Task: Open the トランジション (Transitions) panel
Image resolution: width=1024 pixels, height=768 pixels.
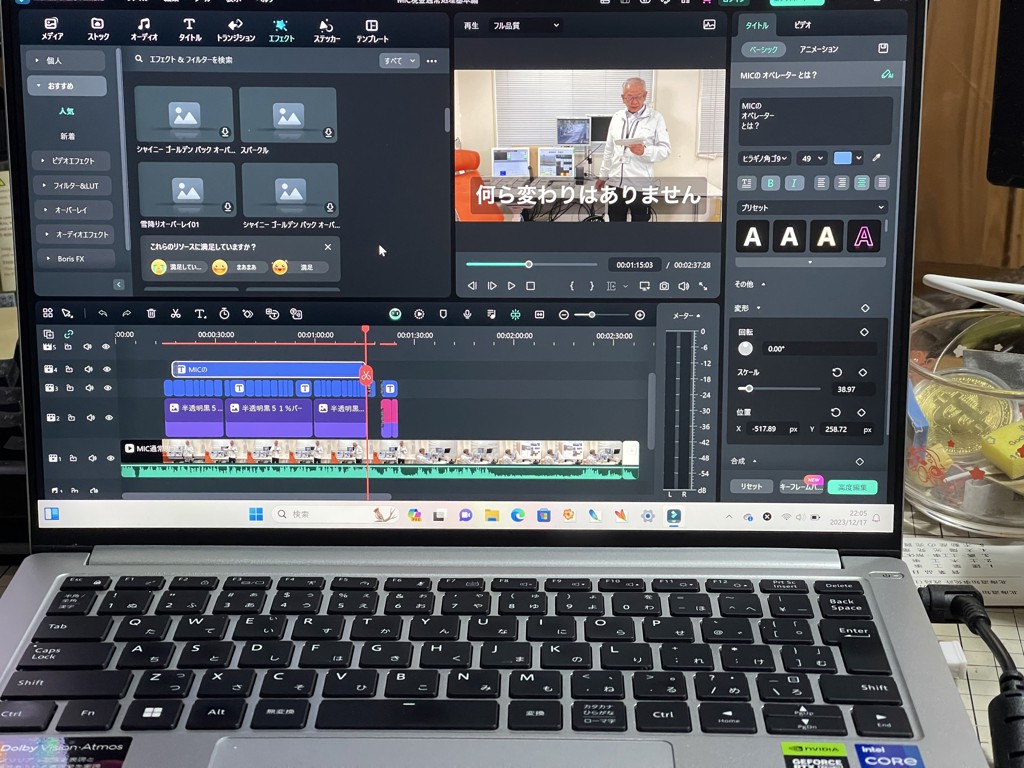Action: click(x=235, y=29)
